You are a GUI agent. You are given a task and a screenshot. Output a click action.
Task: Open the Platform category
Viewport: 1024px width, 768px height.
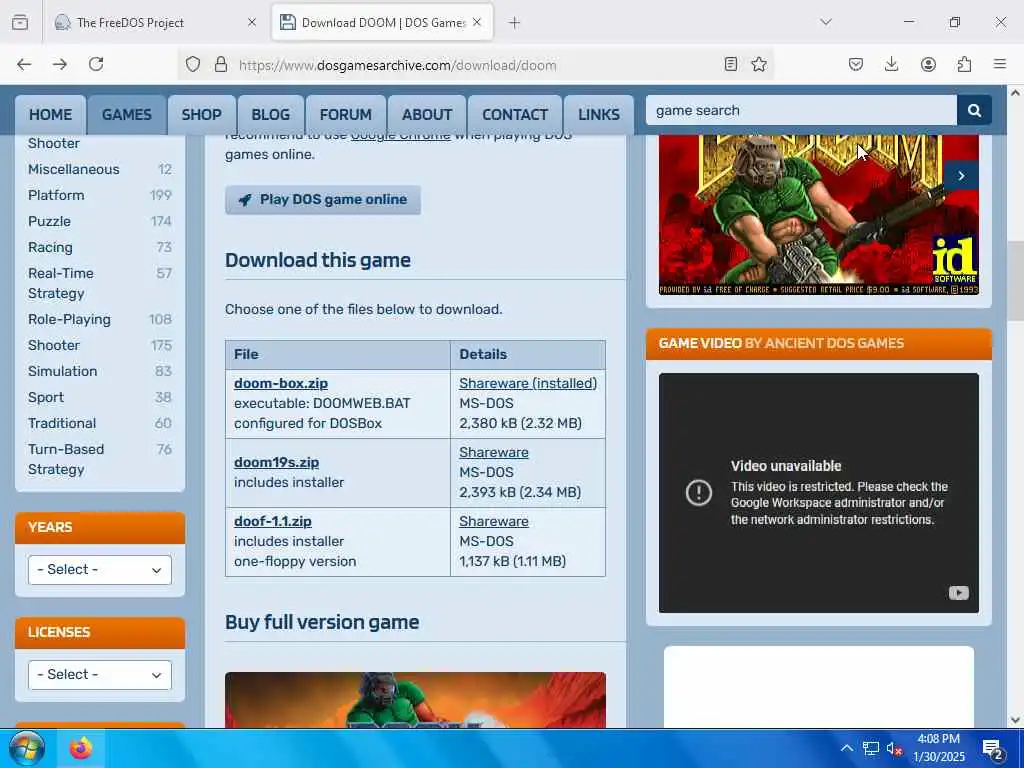pyautogui.click(x=56, y=195)
